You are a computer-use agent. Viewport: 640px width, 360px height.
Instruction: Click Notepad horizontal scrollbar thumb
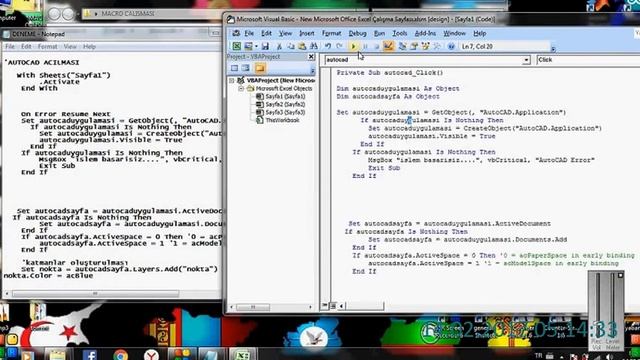[95, 293]
